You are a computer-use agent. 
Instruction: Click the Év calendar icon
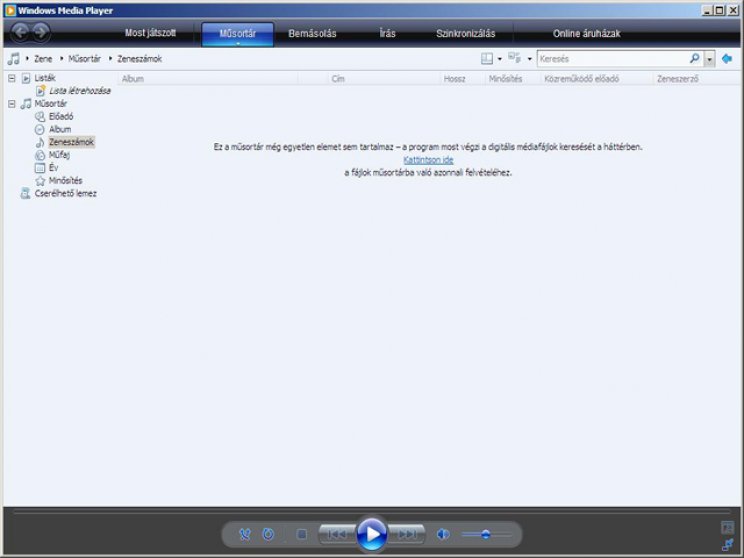[x=40, y=168]
